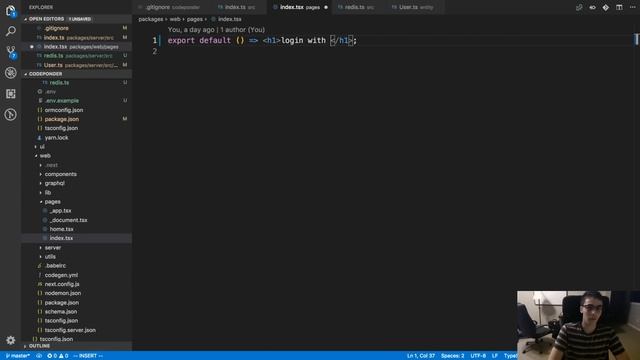Open the Search view in activity bar
The image size is (640, 360).
11,31
